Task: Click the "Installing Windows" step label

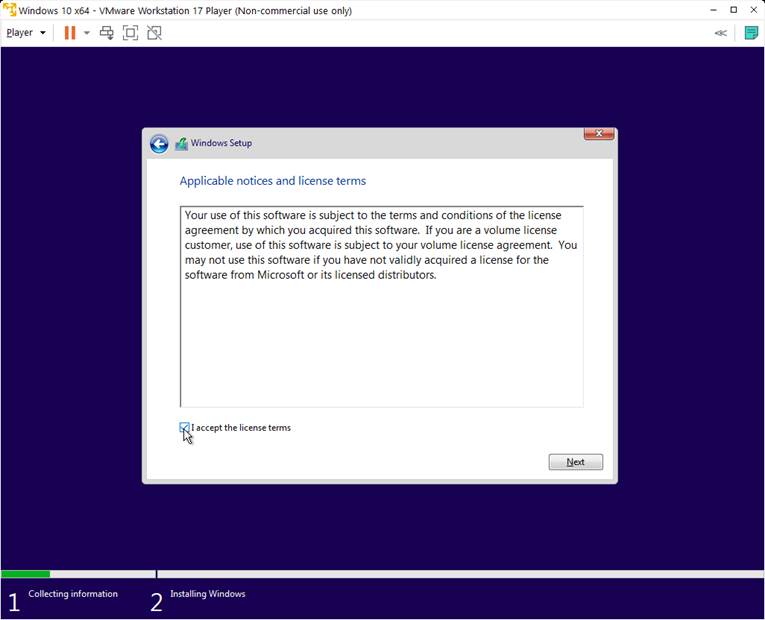Action: click(x=207, y=594)
